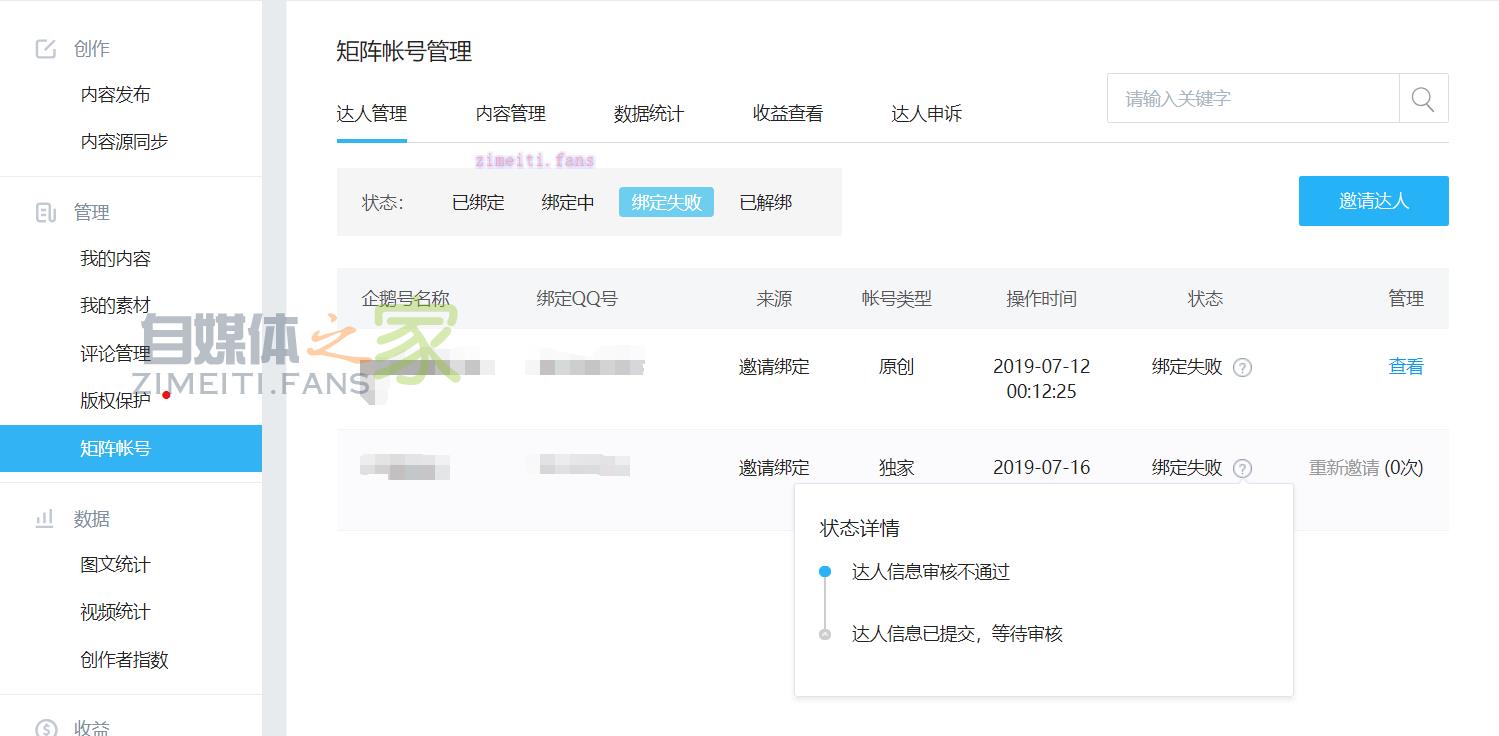1499x736 pixels.
Task: Open 图文统计 in sidebar
Action: 115,565
